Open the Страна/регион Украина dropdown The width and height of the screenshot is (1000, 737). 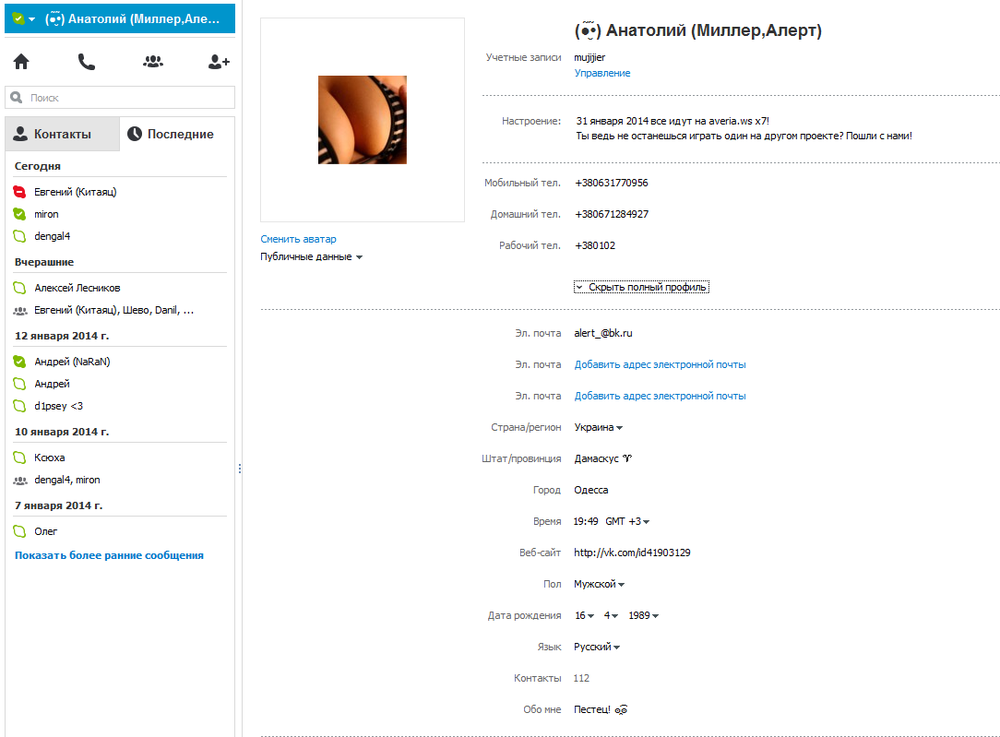(598, 427)
